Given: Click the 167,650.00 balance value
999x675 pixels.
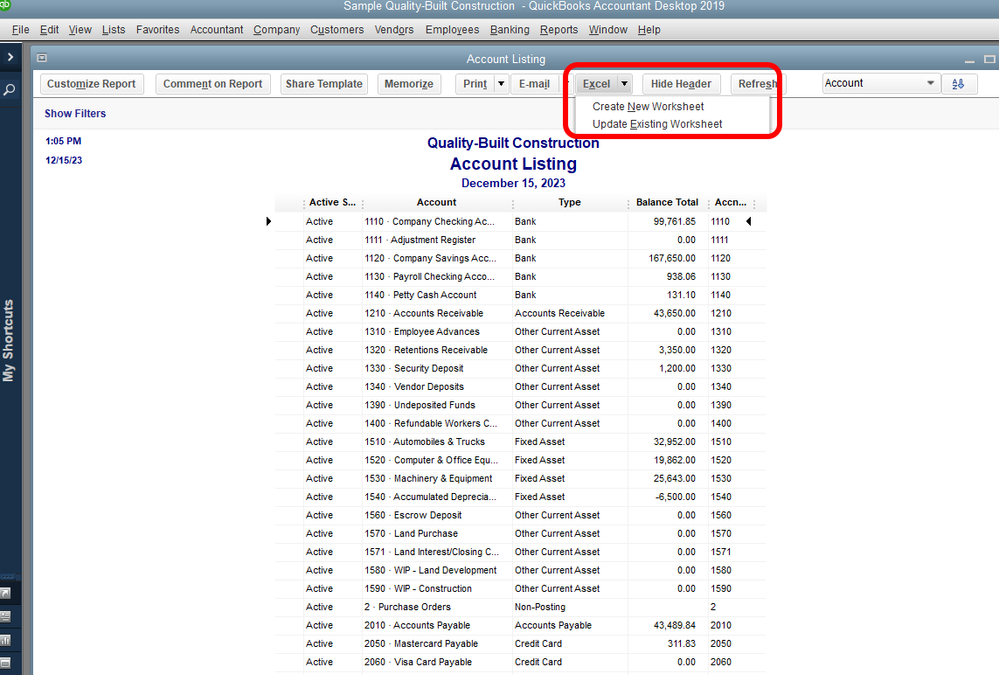Looking at the screenshot, I should (672, 258).
